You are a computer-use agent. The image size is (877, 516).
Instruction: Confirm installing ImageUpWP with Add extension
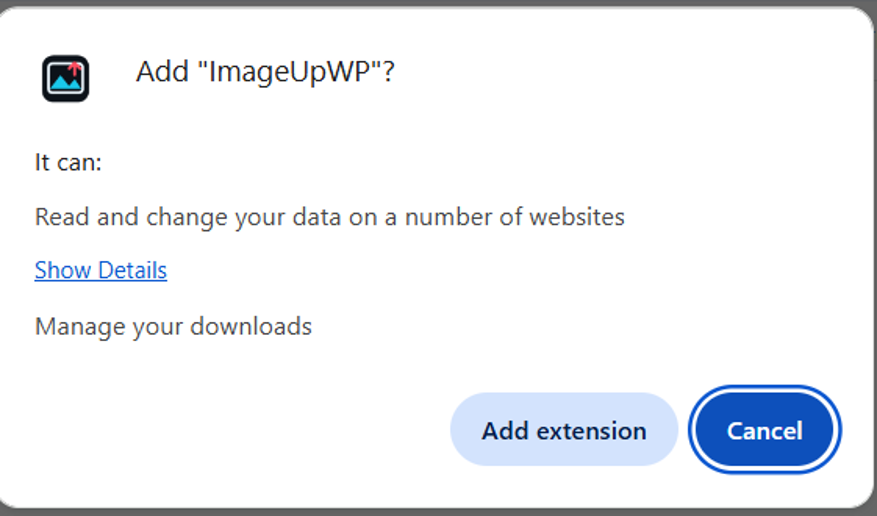[564, 430]
